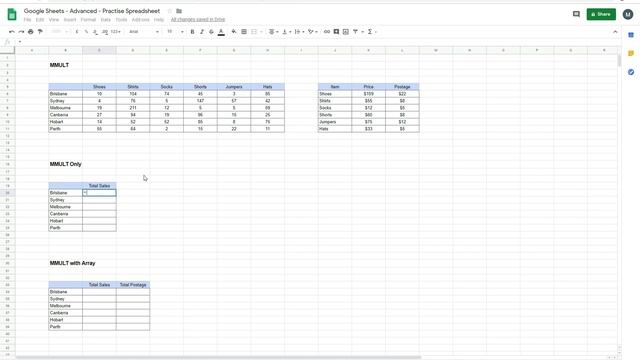Open the Calendar side panel icon
The height and width of the screenshot is (360, 640).
[631, 35]
